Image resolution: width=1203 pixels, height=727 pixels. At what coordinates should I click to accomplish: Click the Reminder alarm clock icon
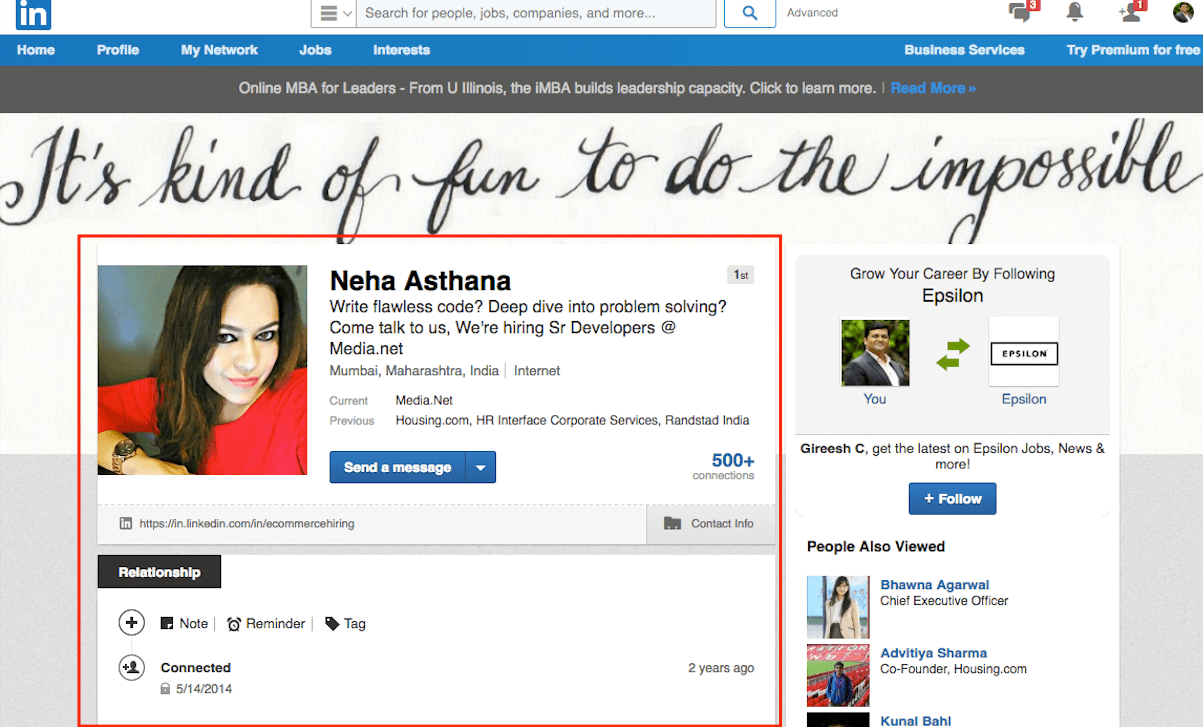coord(234,624)
